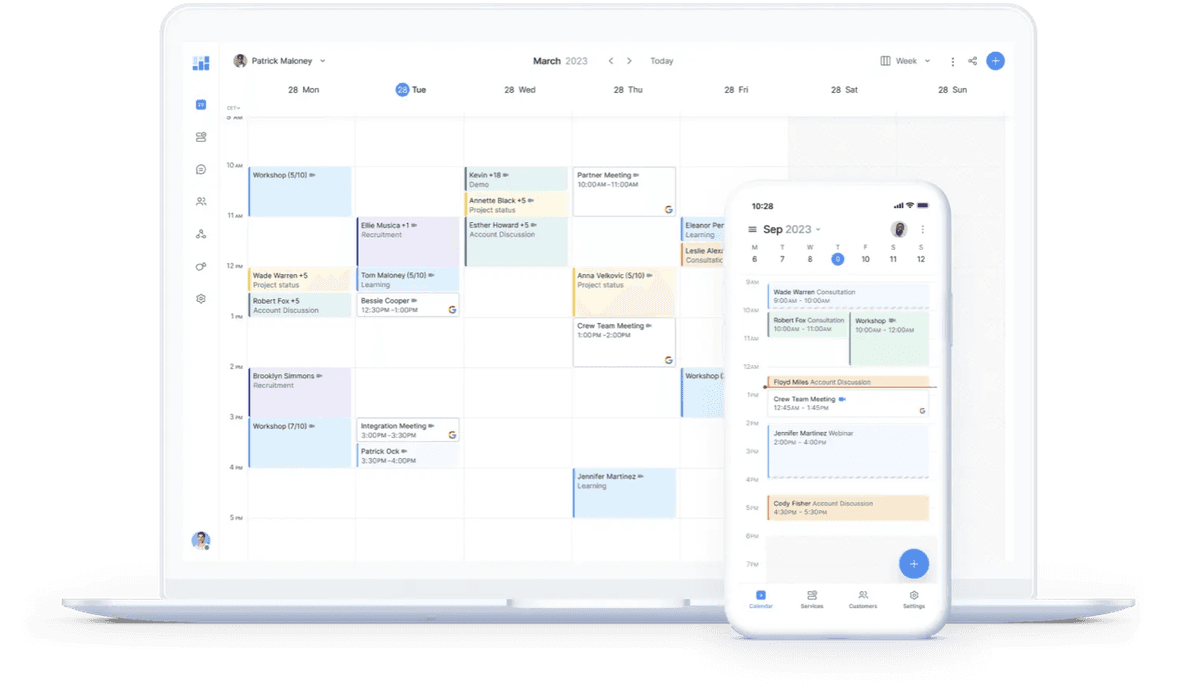This screenshot has height=697, width=1200.
Task: Tap the selected Thursday date on phone
Action: point(838,259)
